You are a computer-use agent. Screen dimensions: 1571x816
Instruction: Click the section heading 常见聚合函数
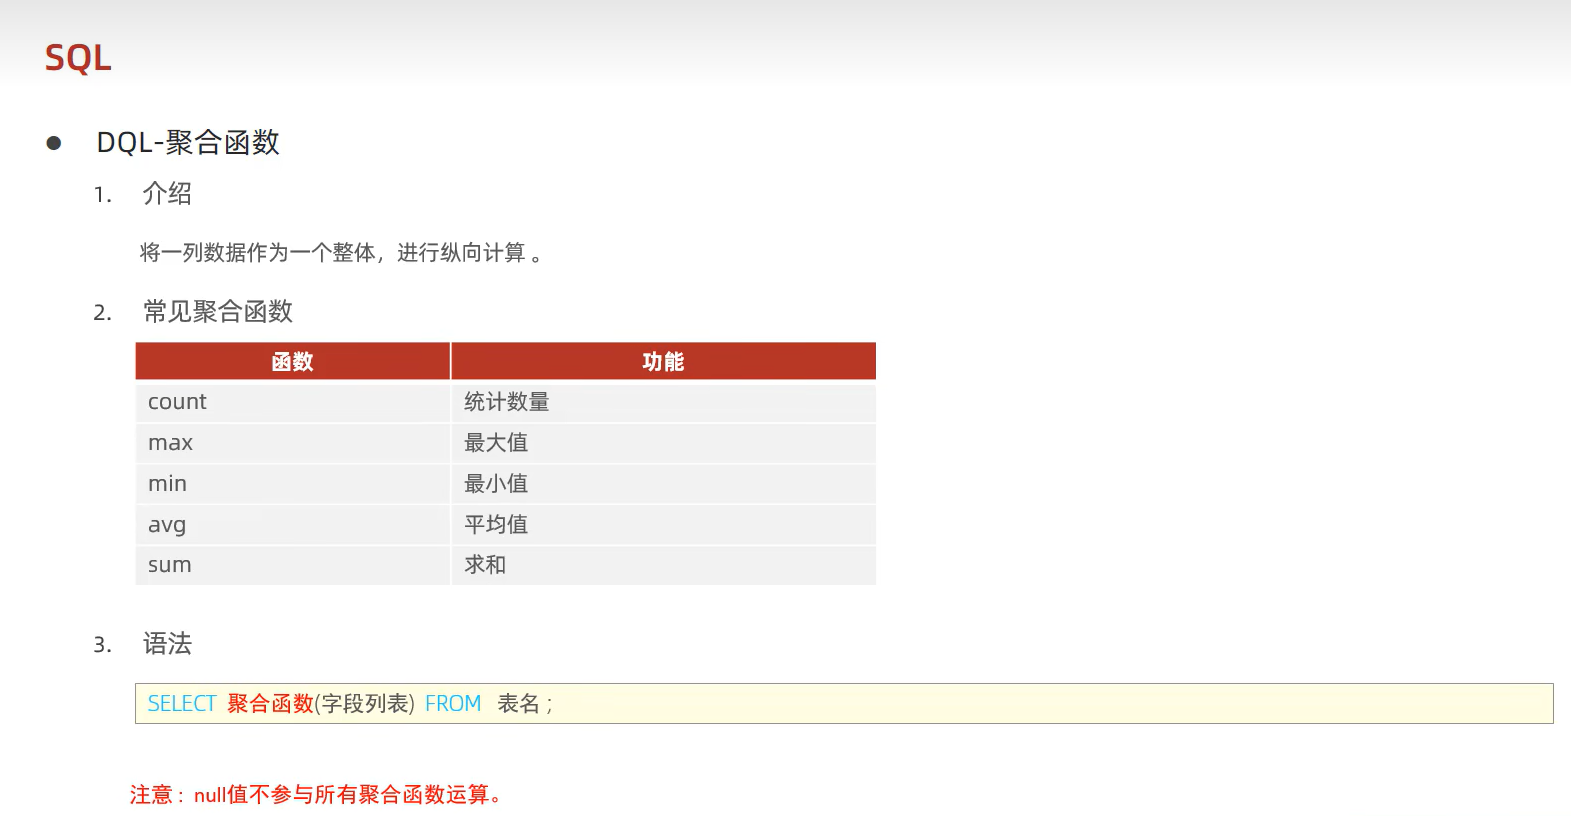pos(218,311)
